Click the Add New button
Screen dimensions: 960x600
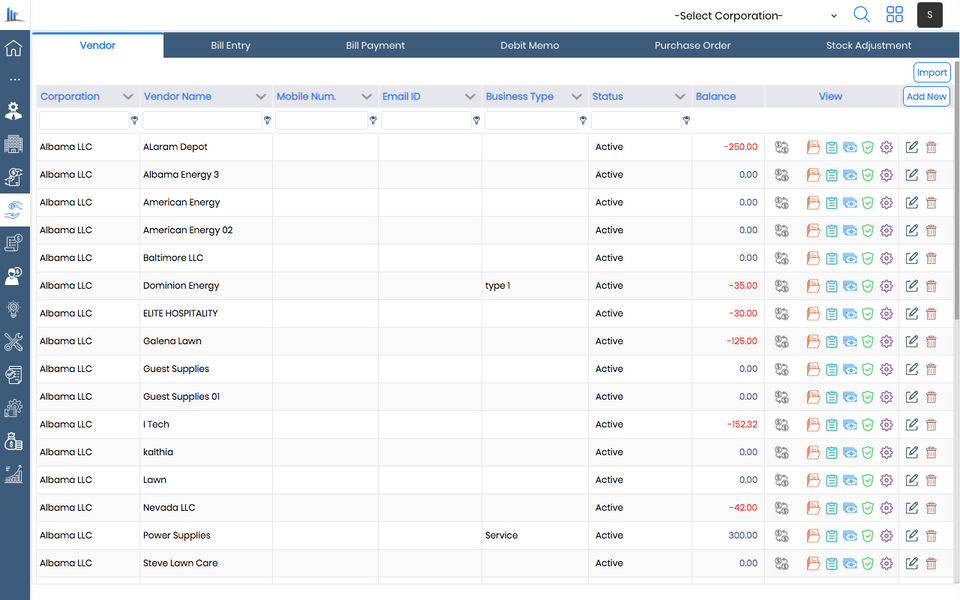[x=926, y=97]
